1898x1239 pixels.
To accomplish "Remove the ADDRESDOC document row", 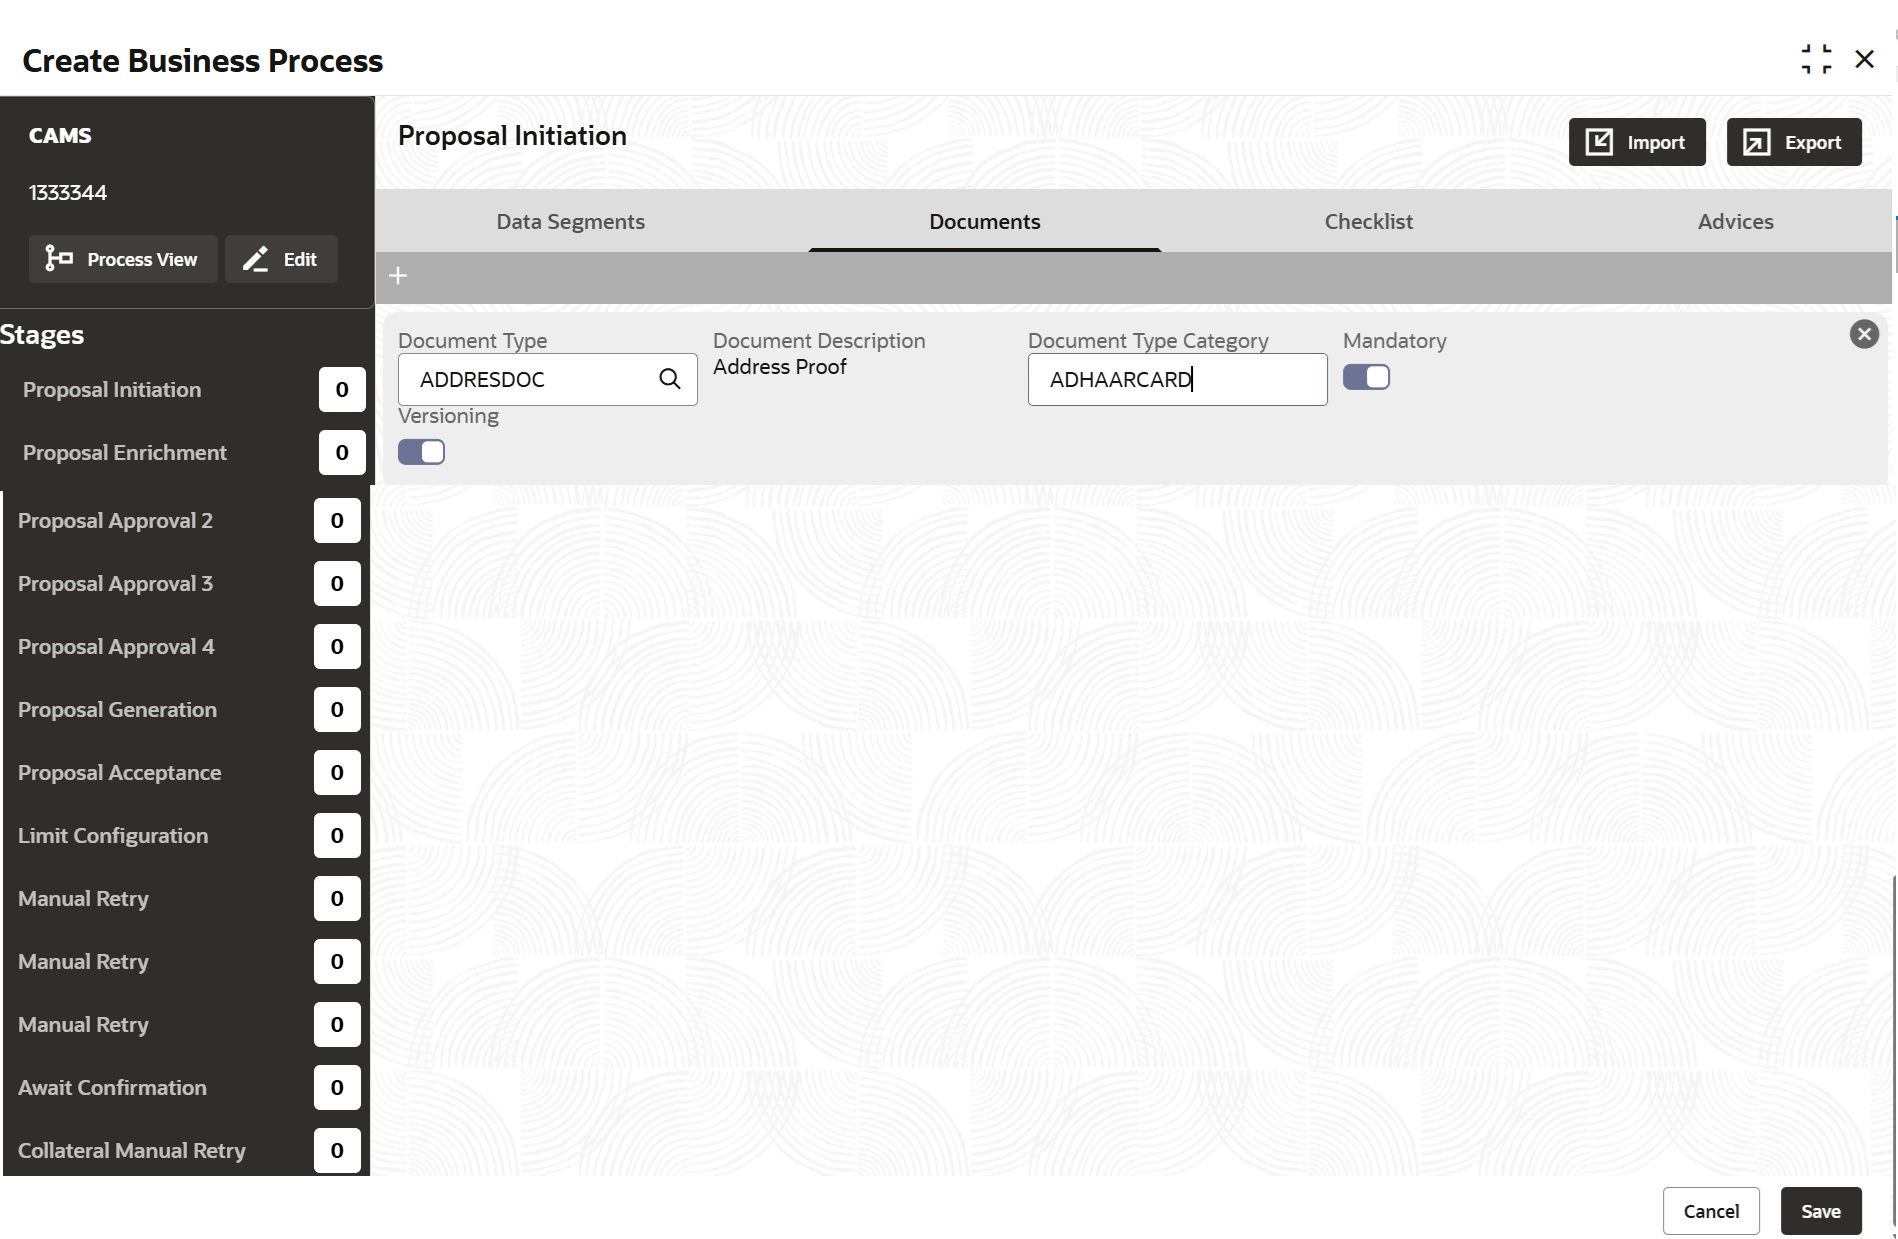I will pos(1864,334).
